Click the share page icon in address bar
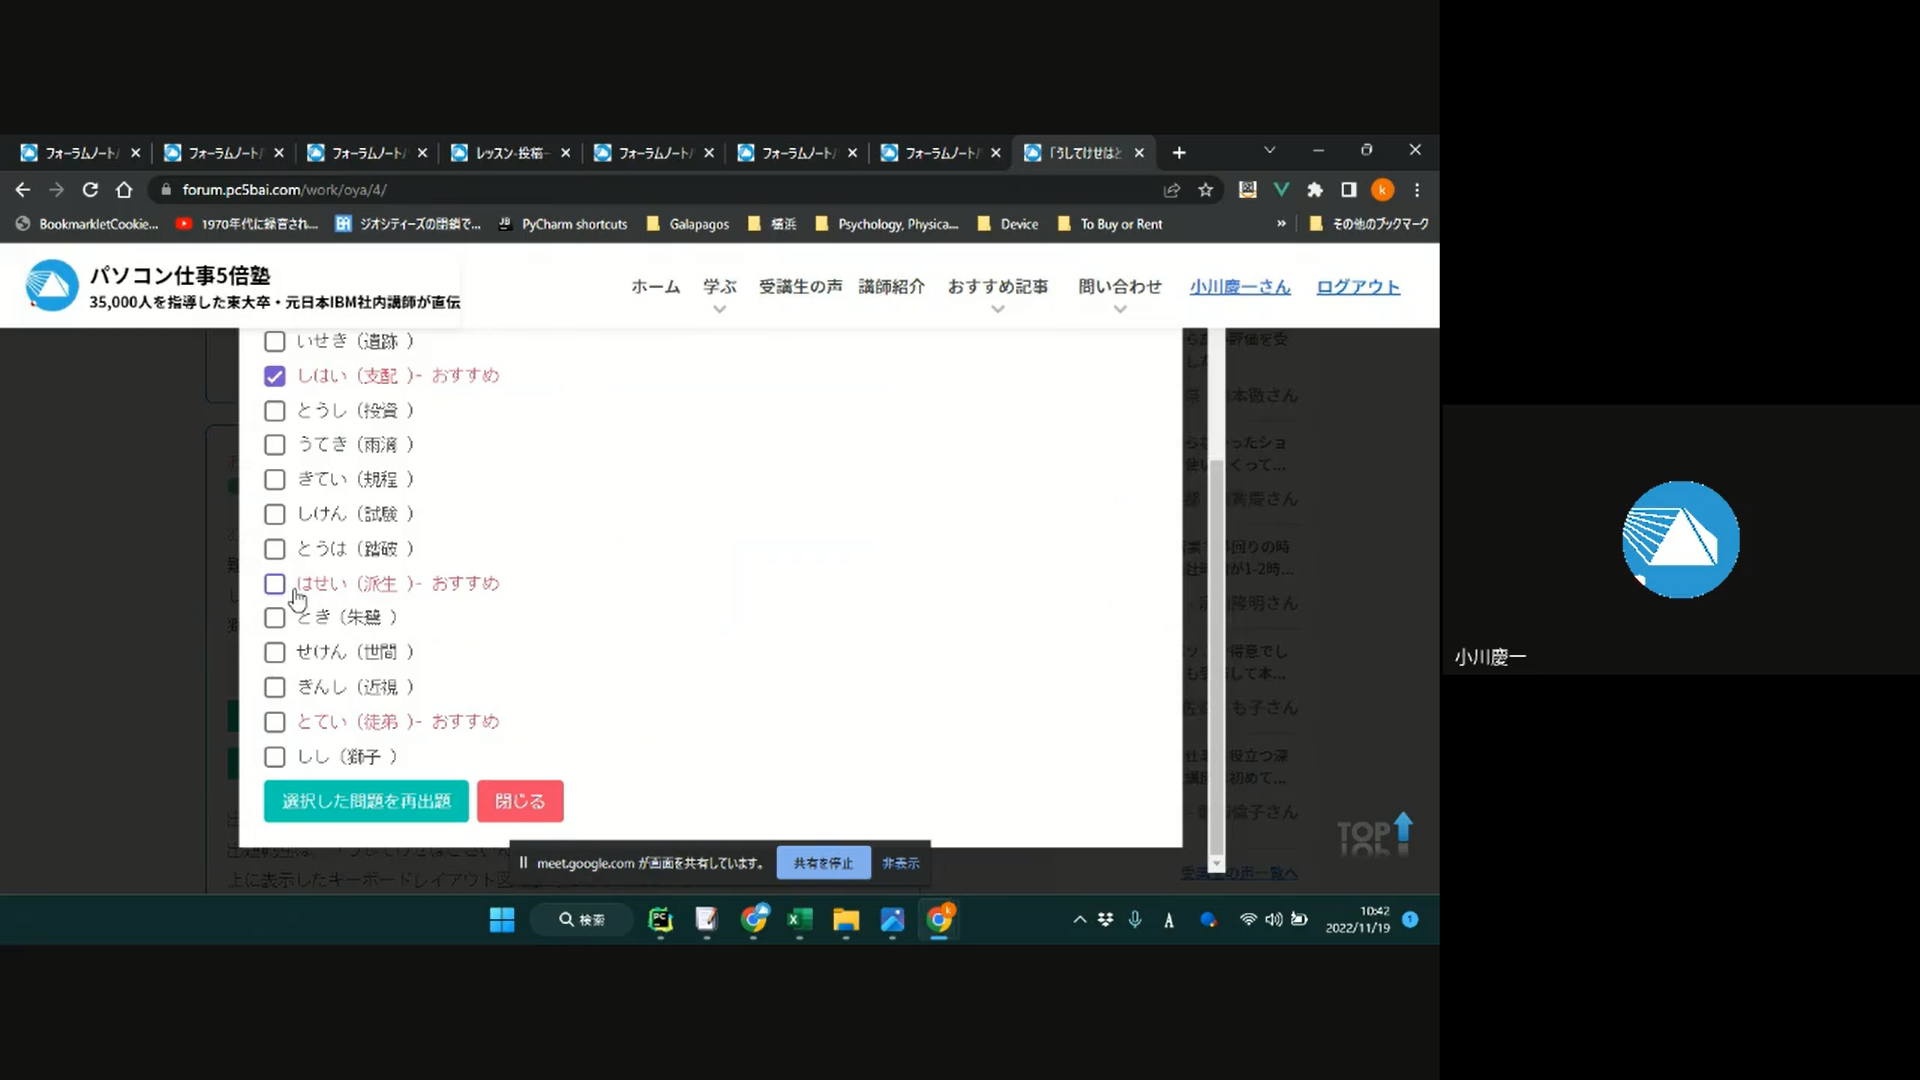The height and width of the screenshot is (1080, 1920). click(x=1172, y=190)
